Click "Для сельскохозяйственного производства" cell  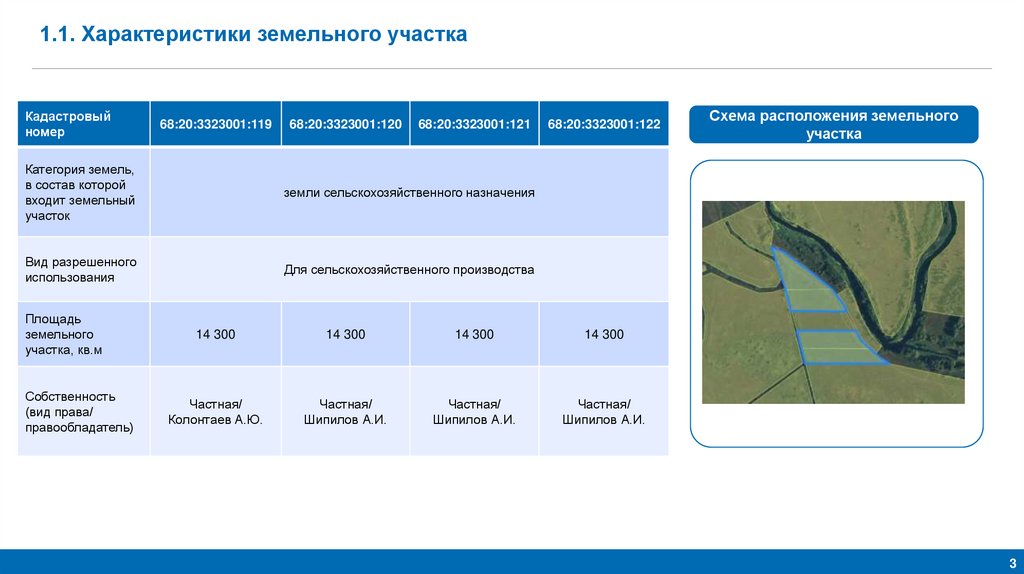(409, 269)
